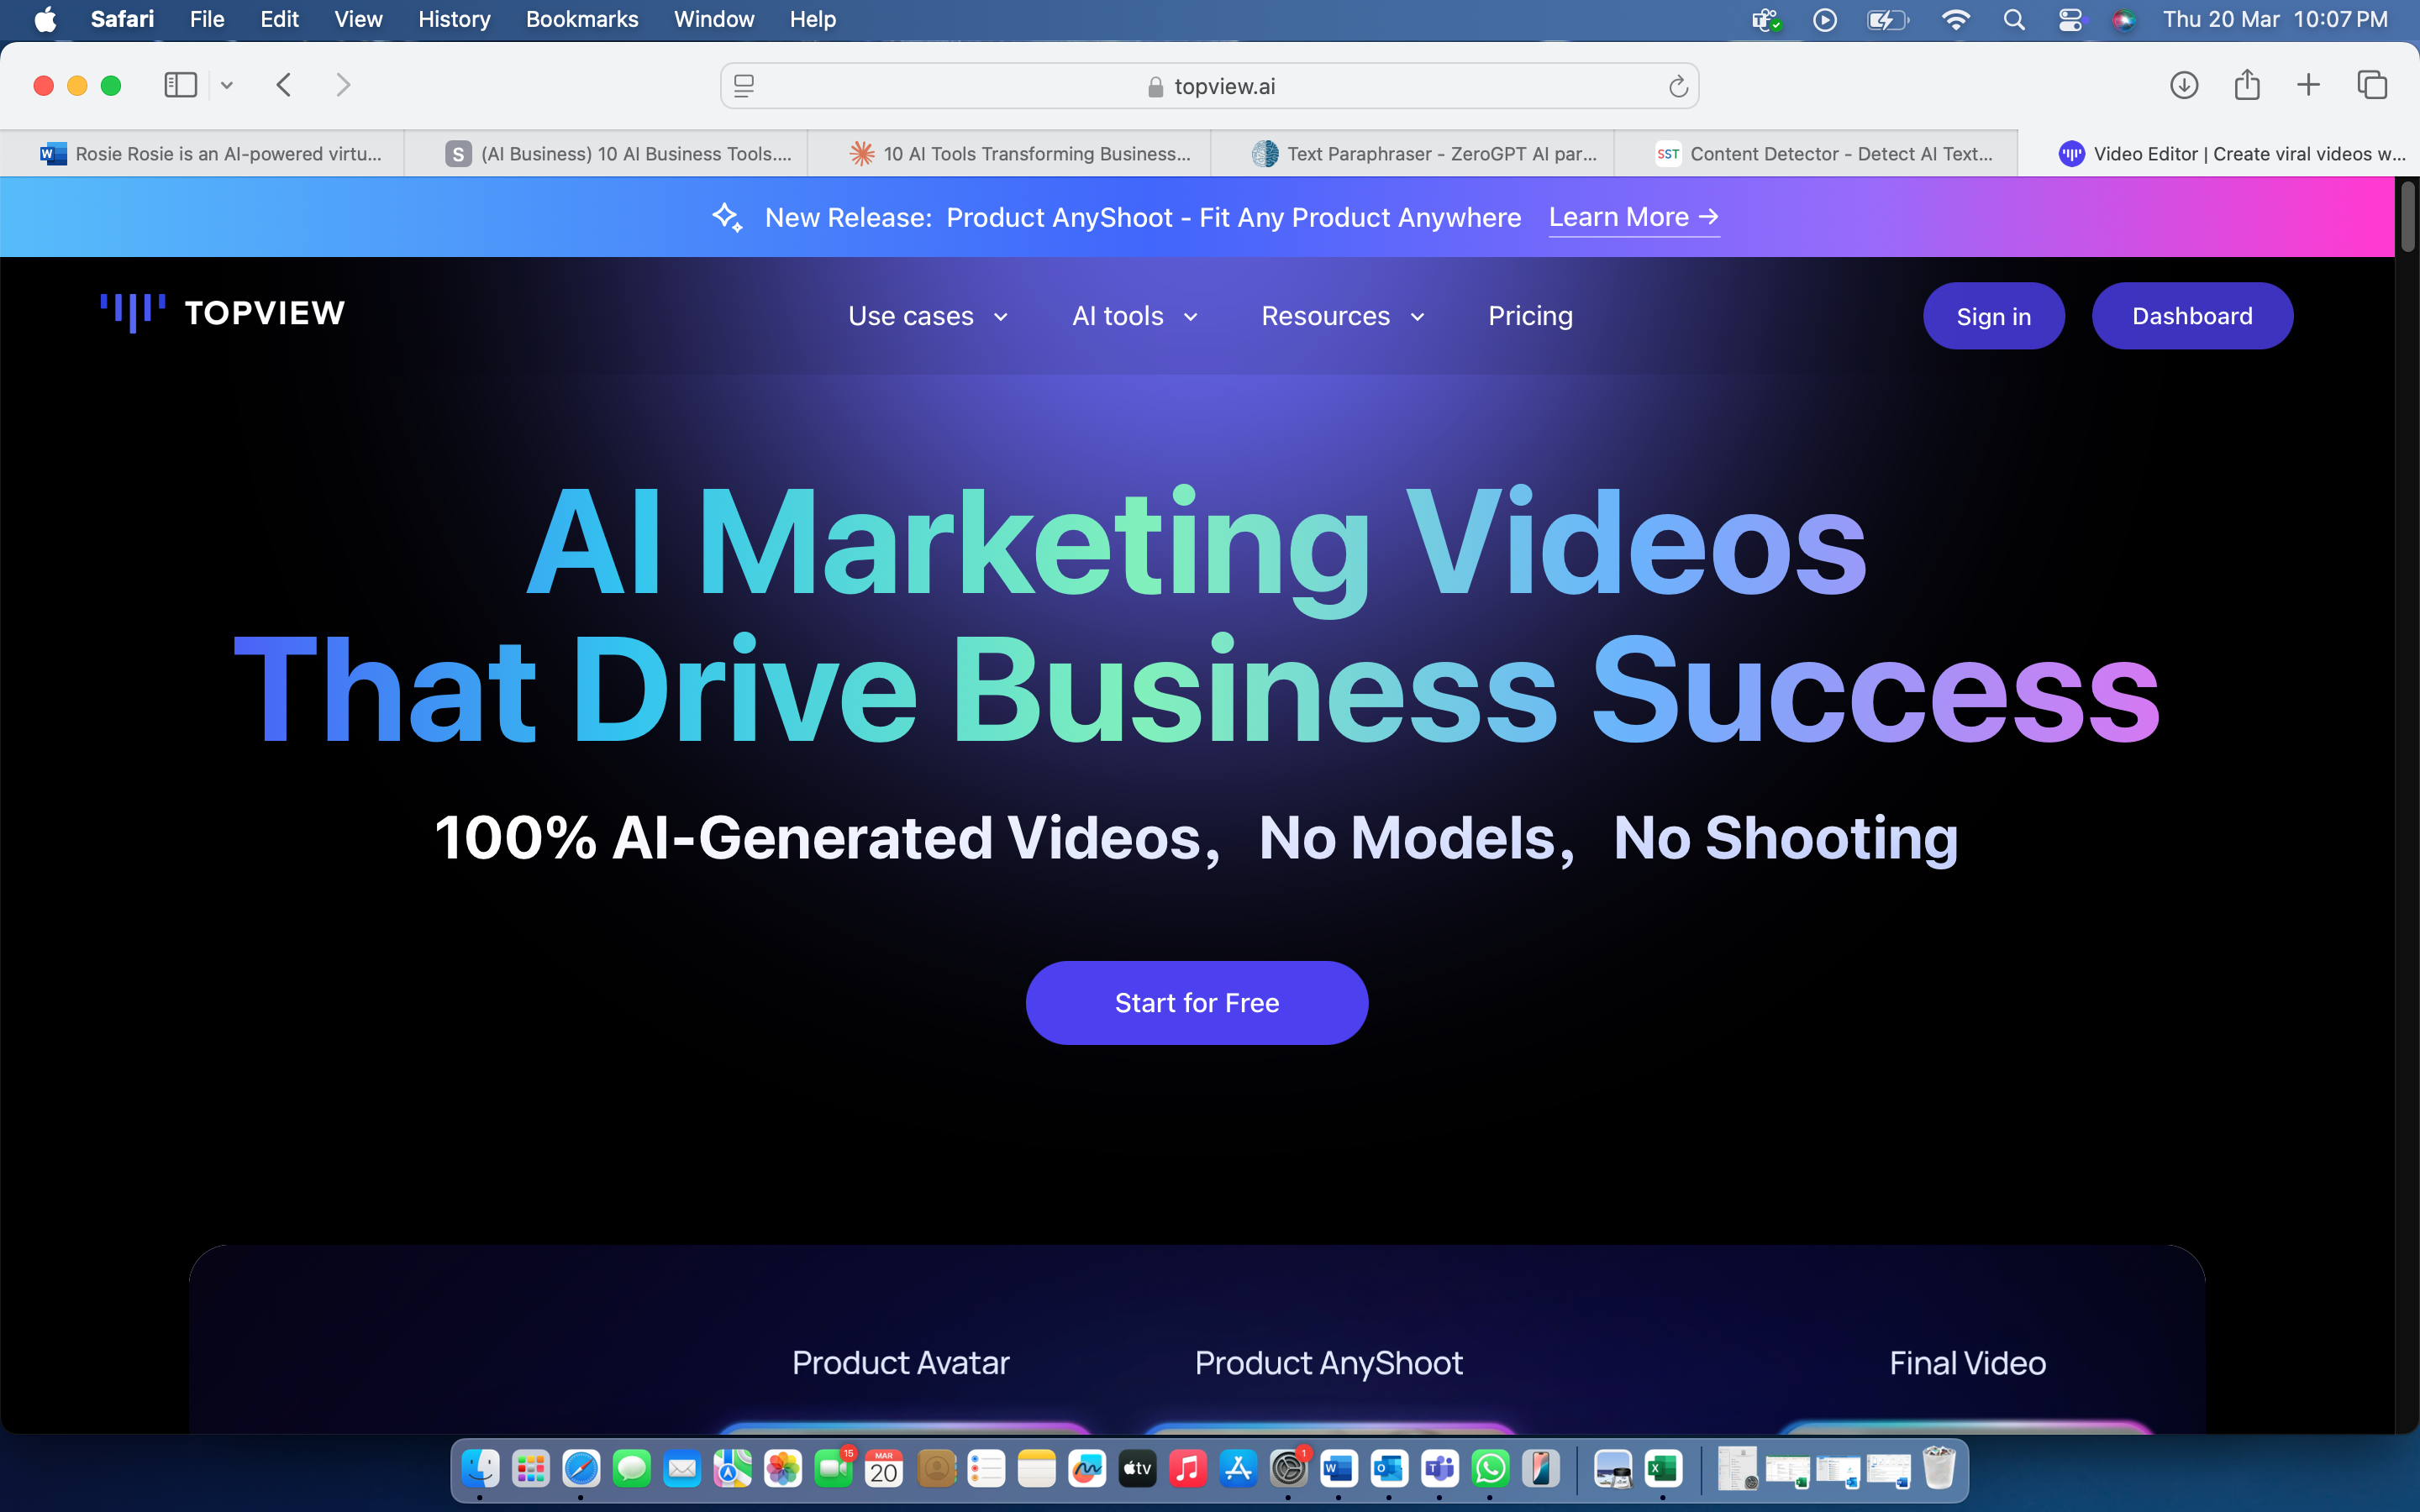Open Freeform from the Dock
2420x1512 pixels.
1086,1468
